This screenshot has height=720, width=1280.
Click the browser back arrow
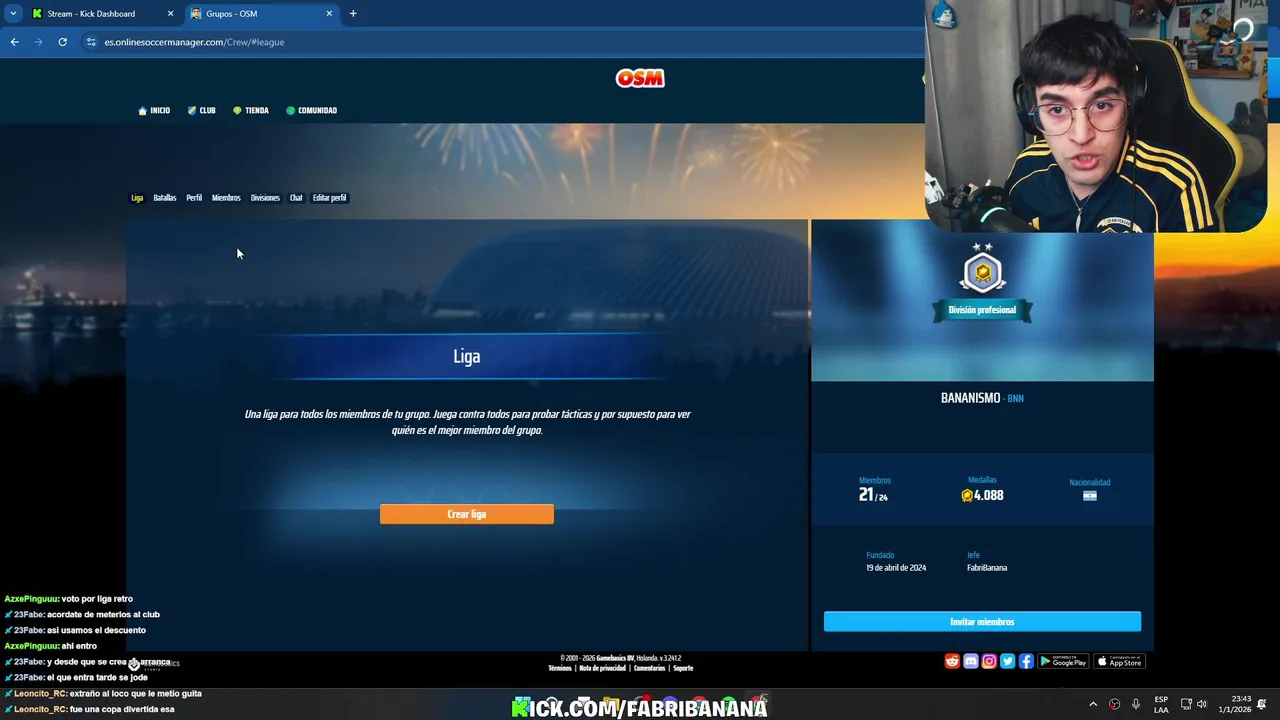pos(14,42)
